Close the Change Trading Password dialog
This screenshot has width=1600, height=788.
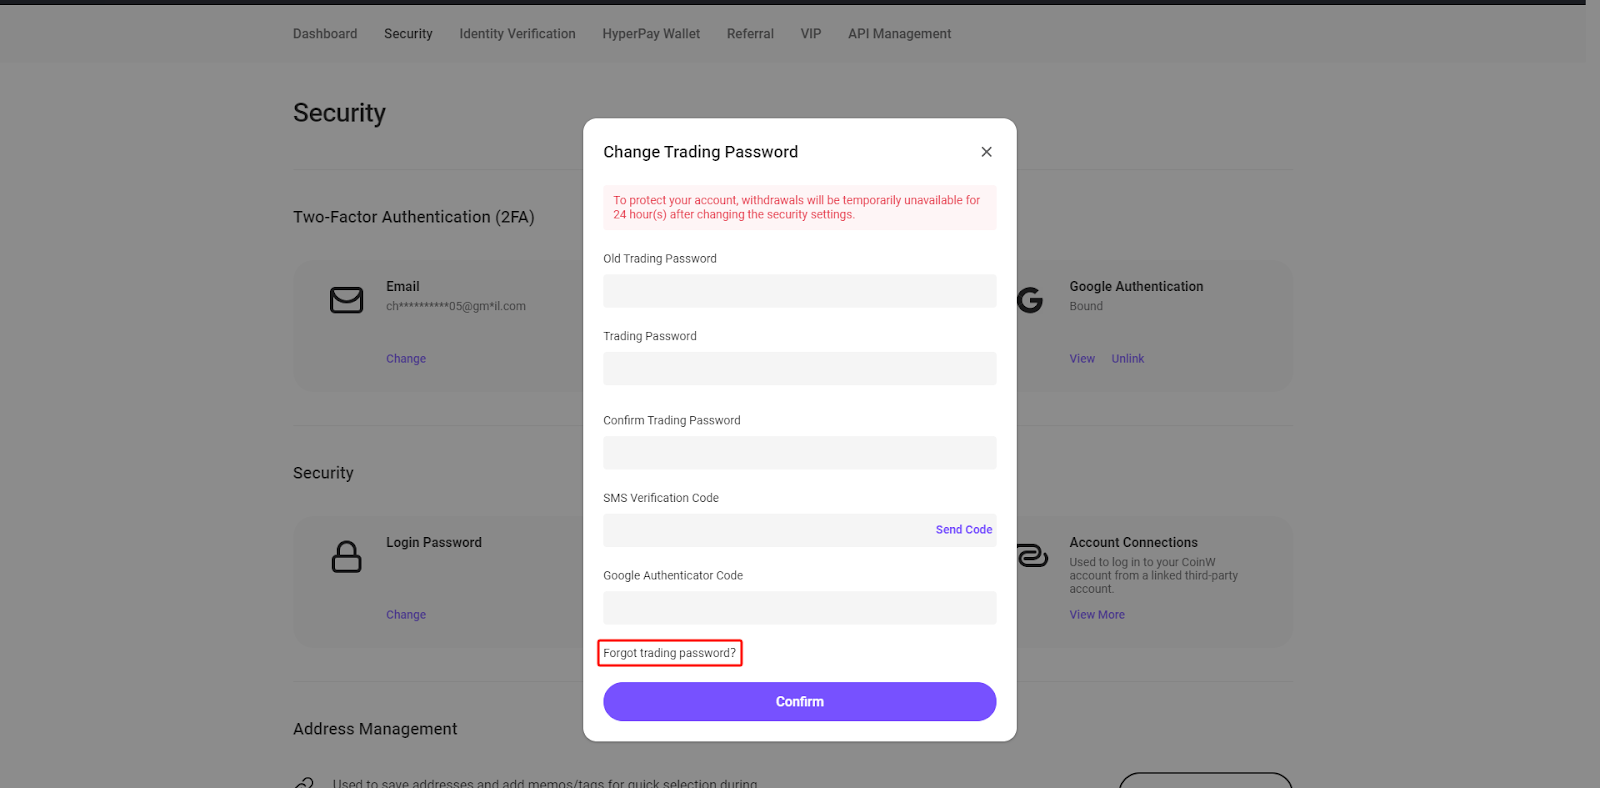tap(986, 151)
